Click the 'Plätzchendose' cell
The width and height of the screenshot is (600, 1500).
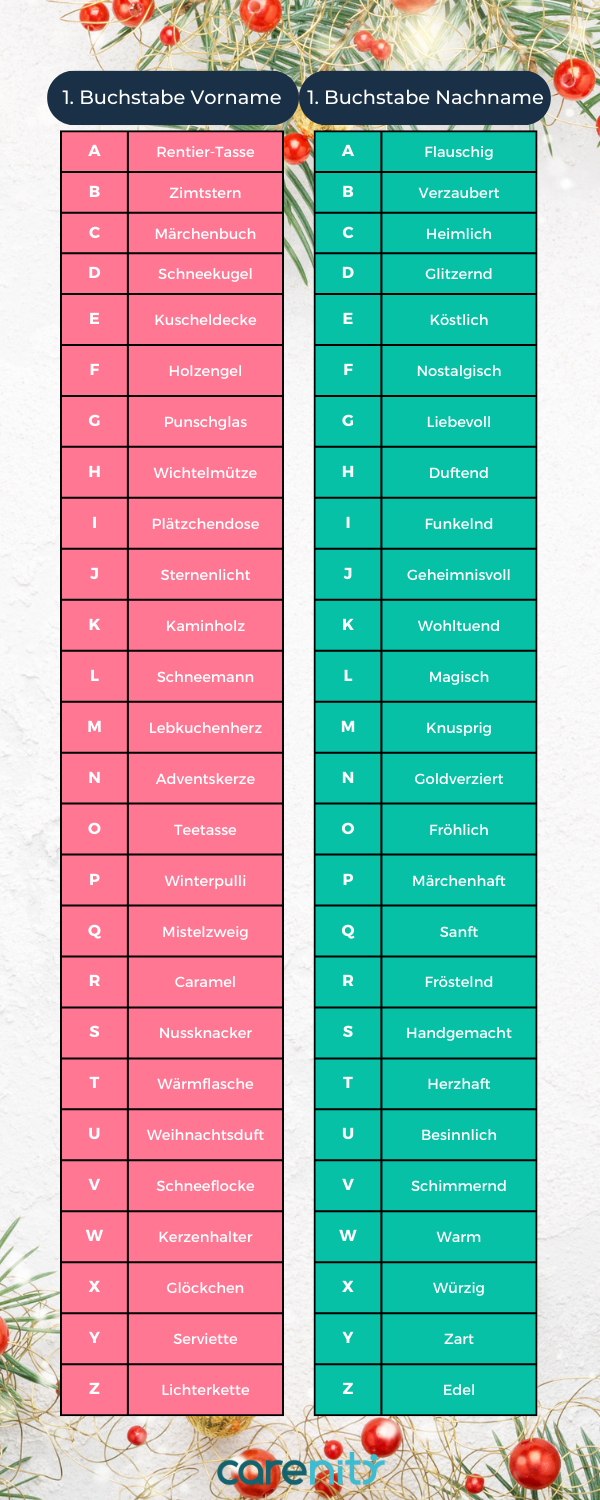point(205,524)
